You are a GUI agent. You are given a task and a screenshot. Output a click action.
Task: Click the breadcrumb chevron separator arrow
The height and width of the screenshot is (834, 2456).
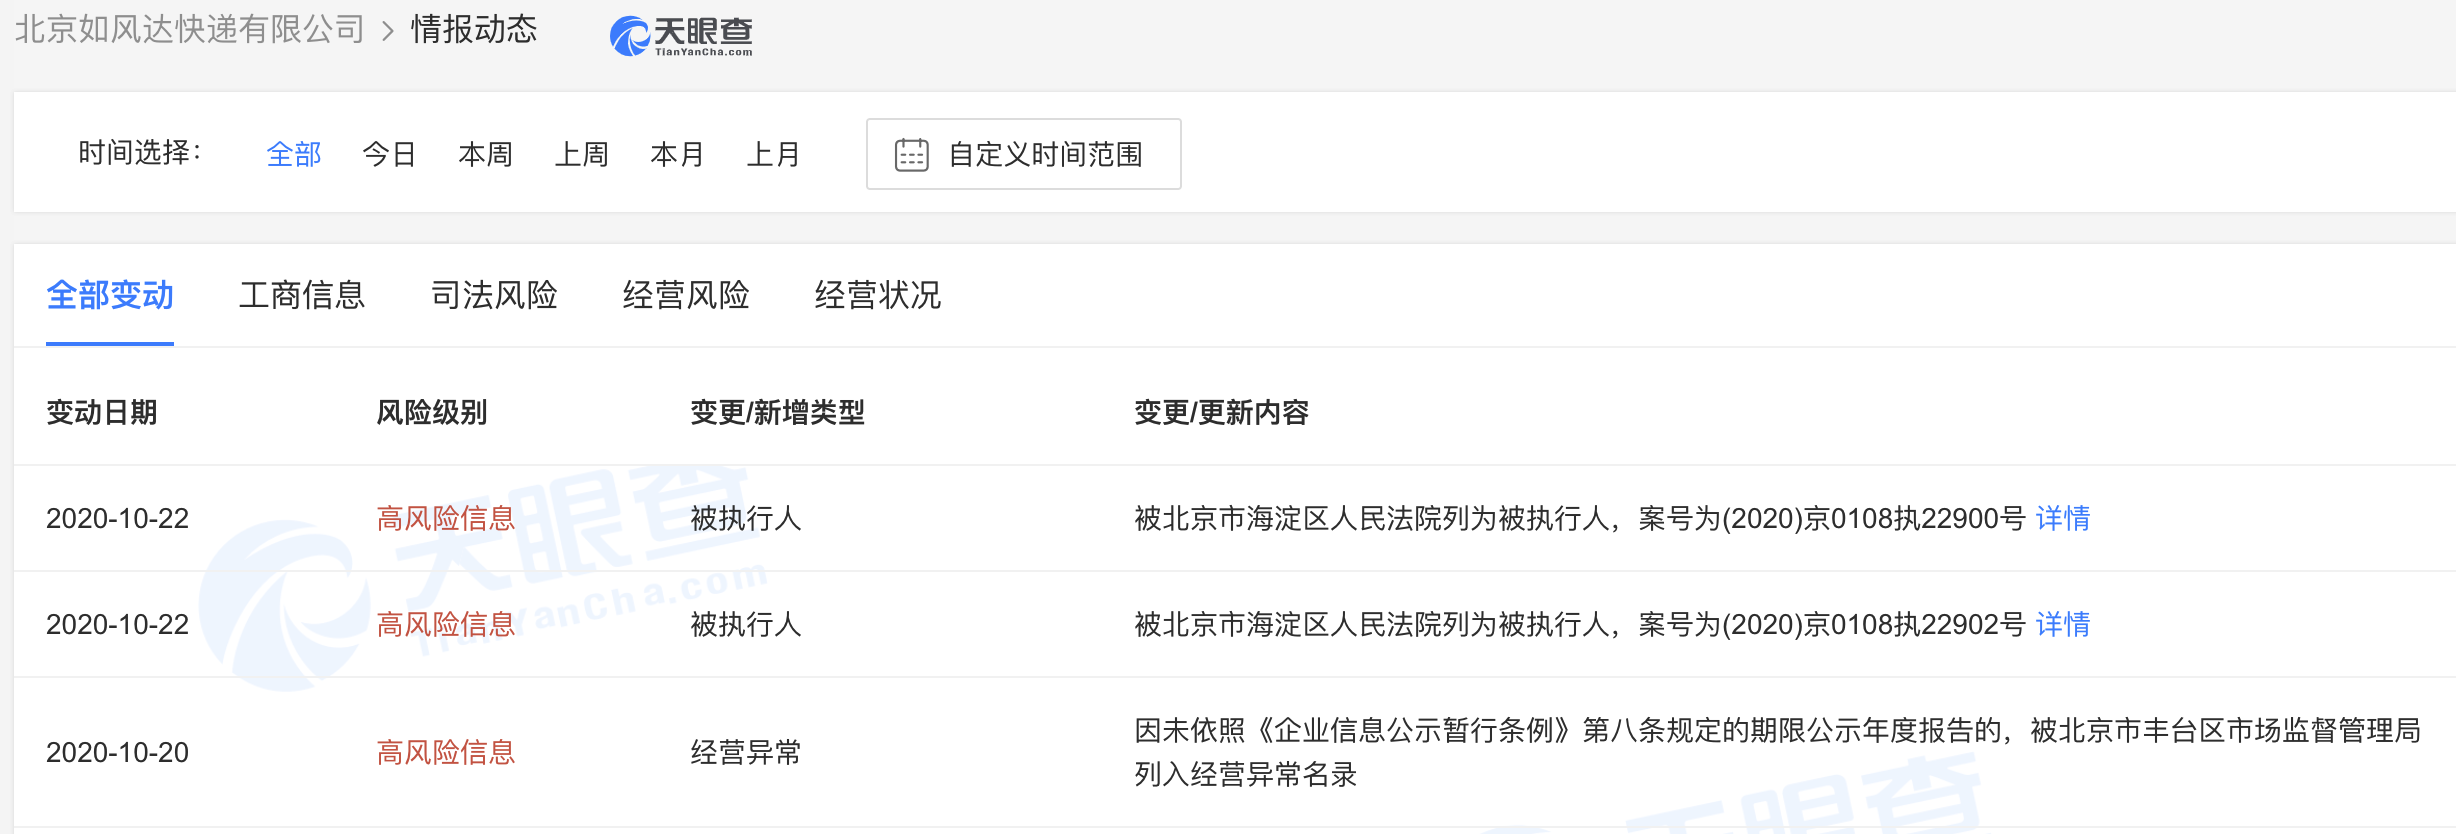pyautogui.click(x=388, y=31)
